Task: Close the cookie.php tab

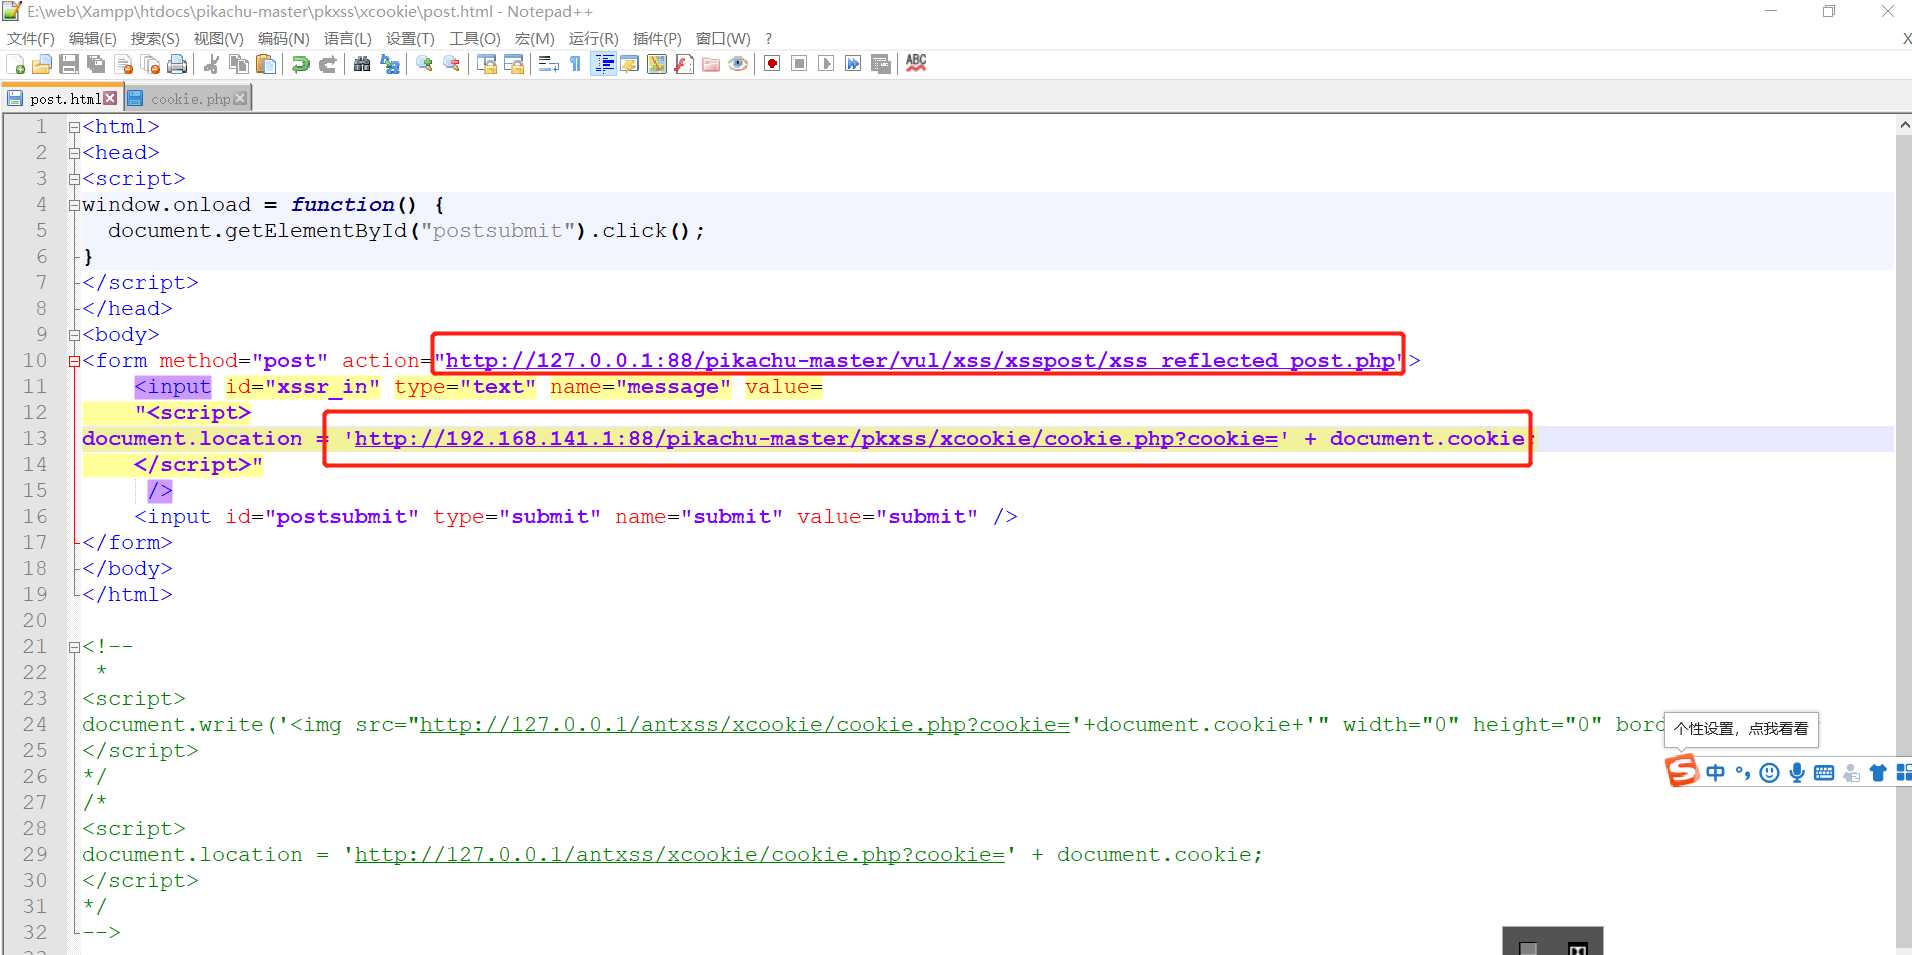Action: tap(240, 98)
